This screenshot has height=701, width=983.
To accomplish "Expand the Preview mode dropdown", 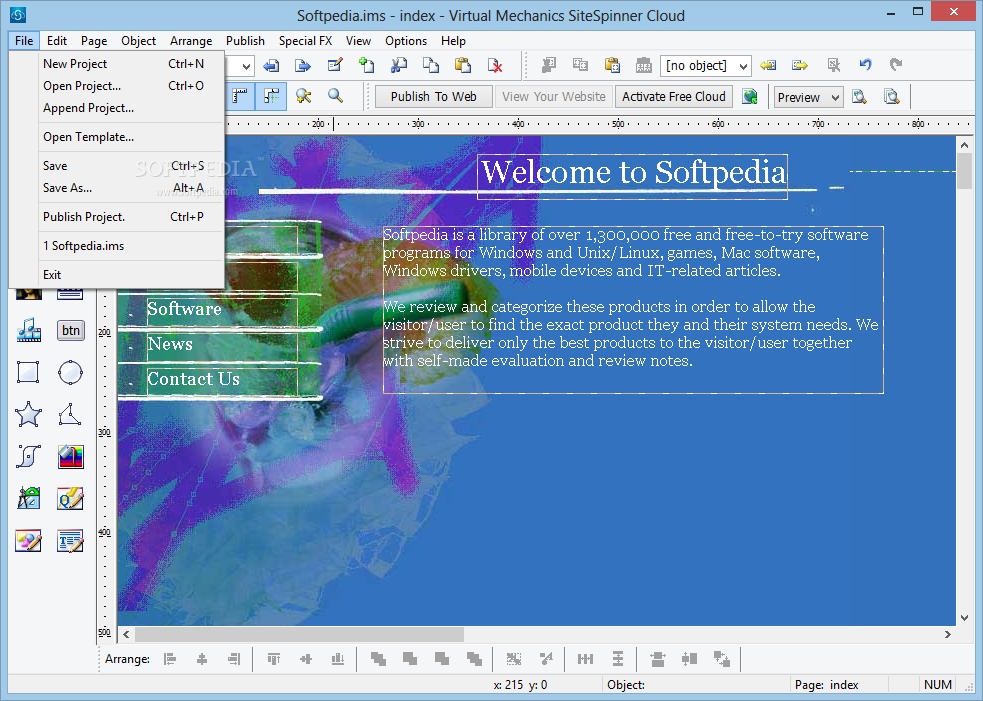I will [808, 97].
